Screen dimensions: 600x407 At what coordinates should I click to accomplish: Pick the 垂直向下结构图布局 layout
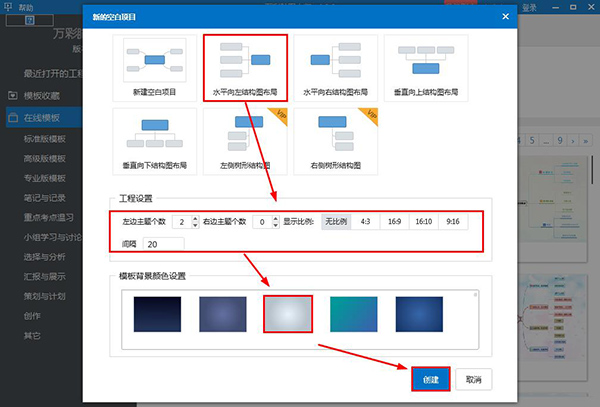coord(155,142)
